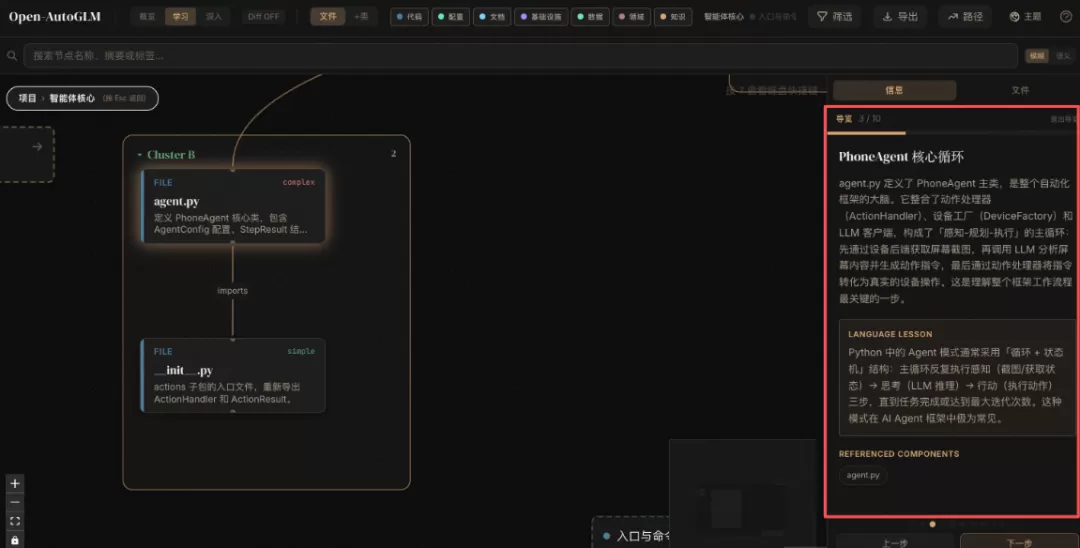Click the active tour step dot
The width and height of the screenshot is (1080, 548).
click(933, 525)
